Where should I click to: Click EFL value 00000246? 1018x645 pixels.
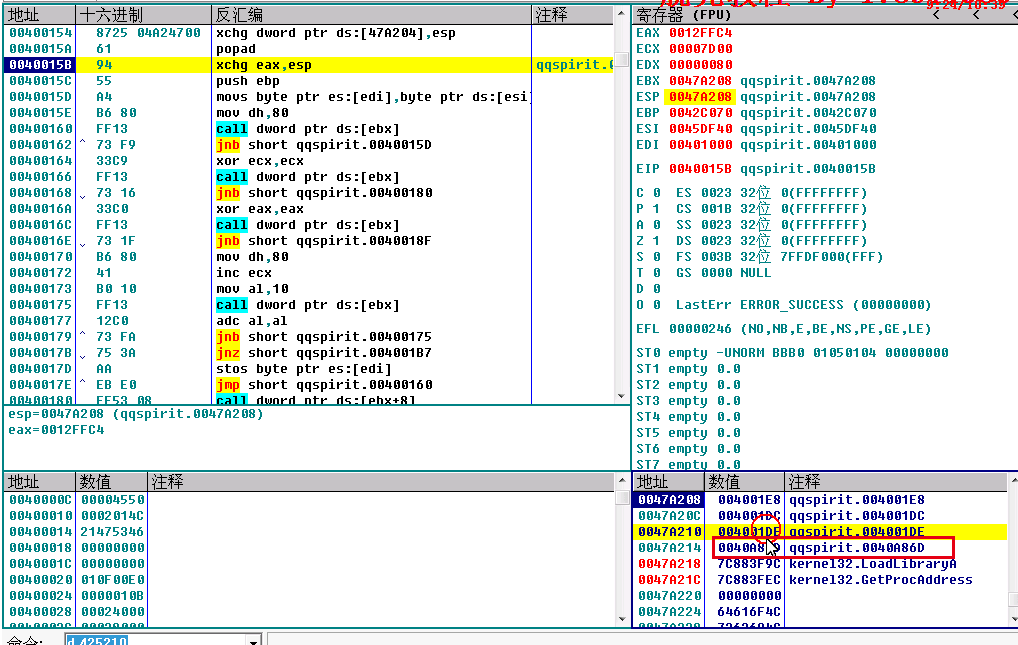coord(701,329)
